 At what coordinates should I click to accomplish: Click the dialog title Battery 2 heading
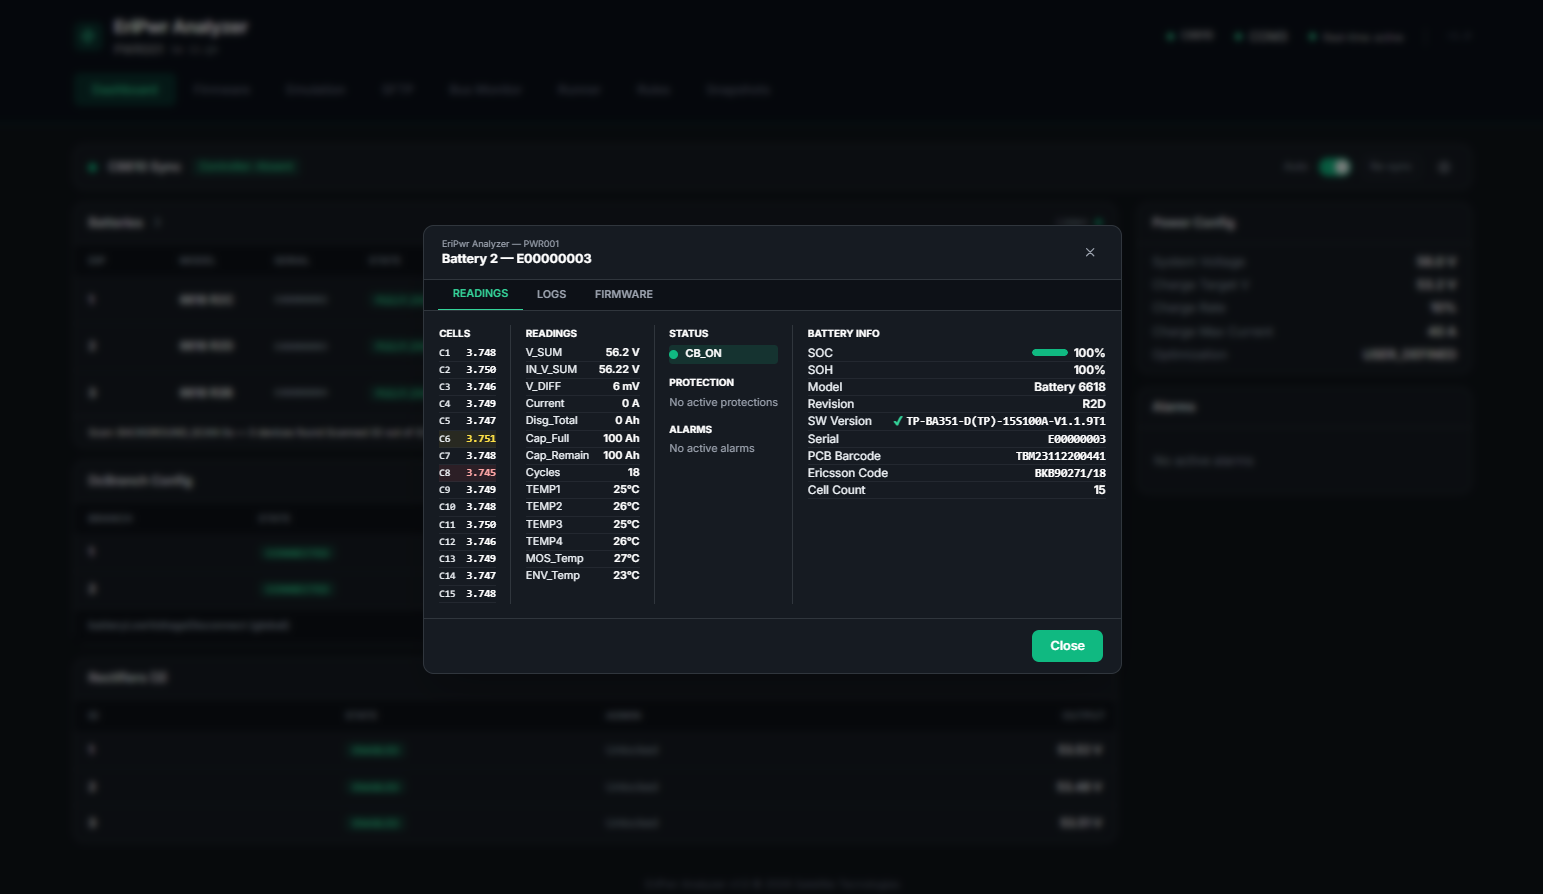click(516, 259)
